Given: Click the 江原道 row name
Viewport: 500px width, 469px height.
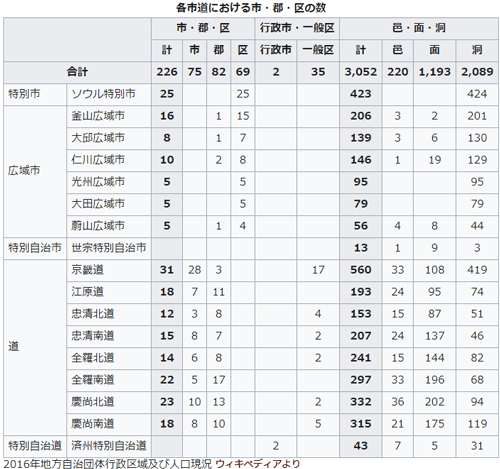Looking at the screenshot, I should click(87, 292).
